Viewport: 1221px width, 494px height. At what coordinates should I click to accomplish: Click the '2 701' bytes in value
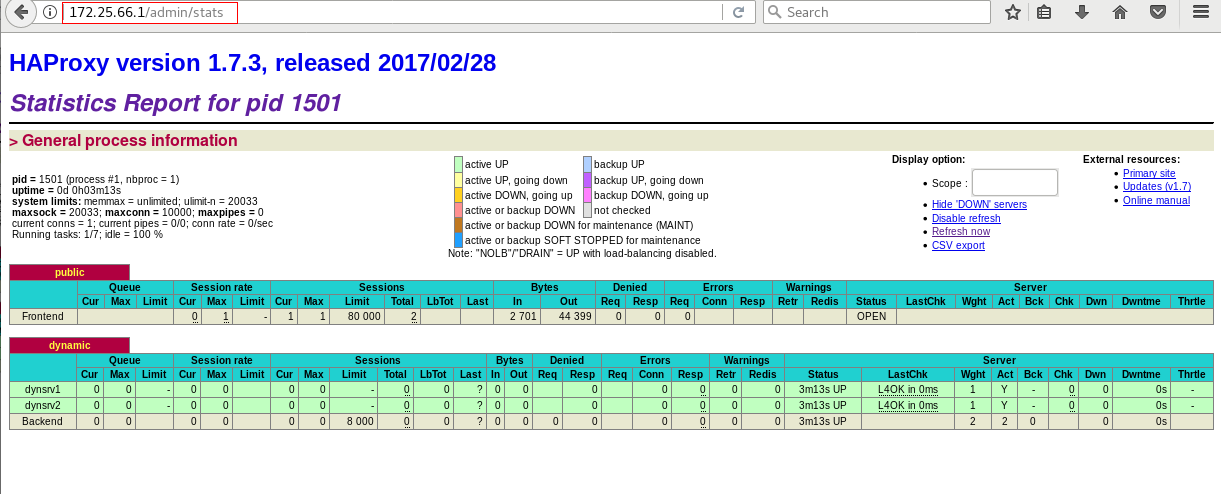click(523, 316)
